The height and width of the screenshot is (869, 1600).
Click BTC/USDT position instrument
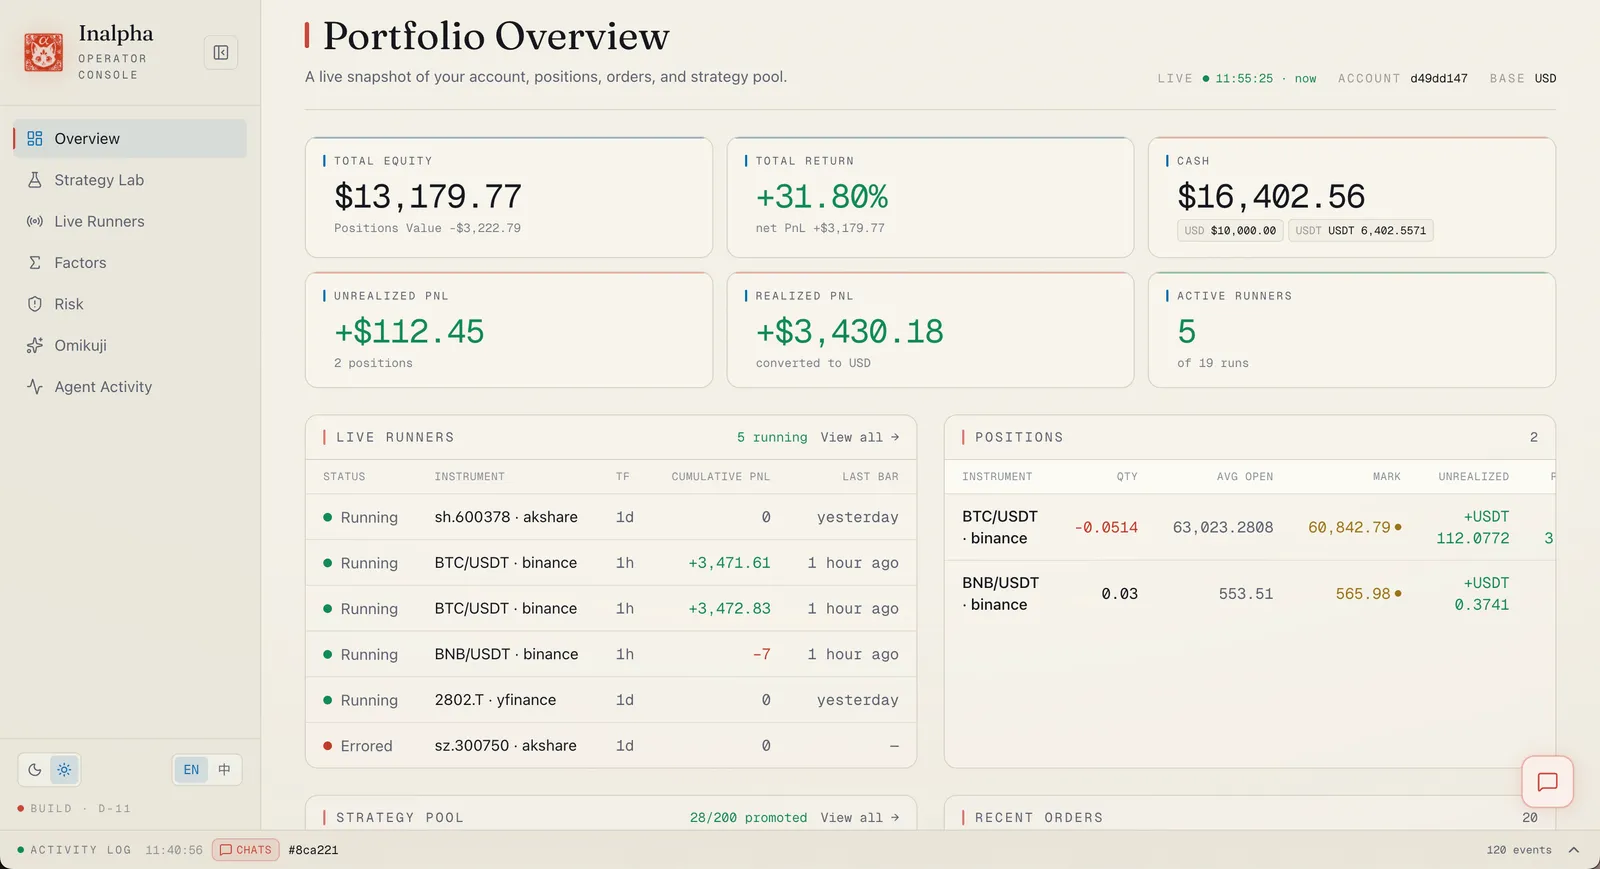pos(1000,527)
